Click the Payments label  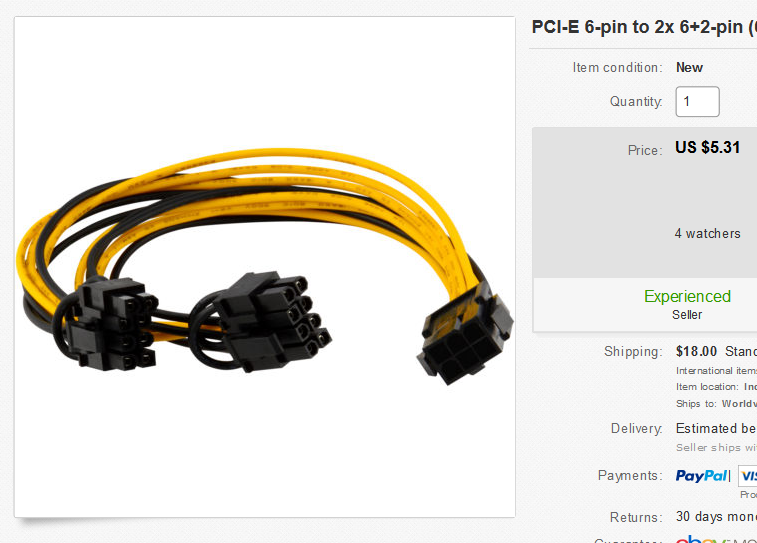tap(630, 475)
